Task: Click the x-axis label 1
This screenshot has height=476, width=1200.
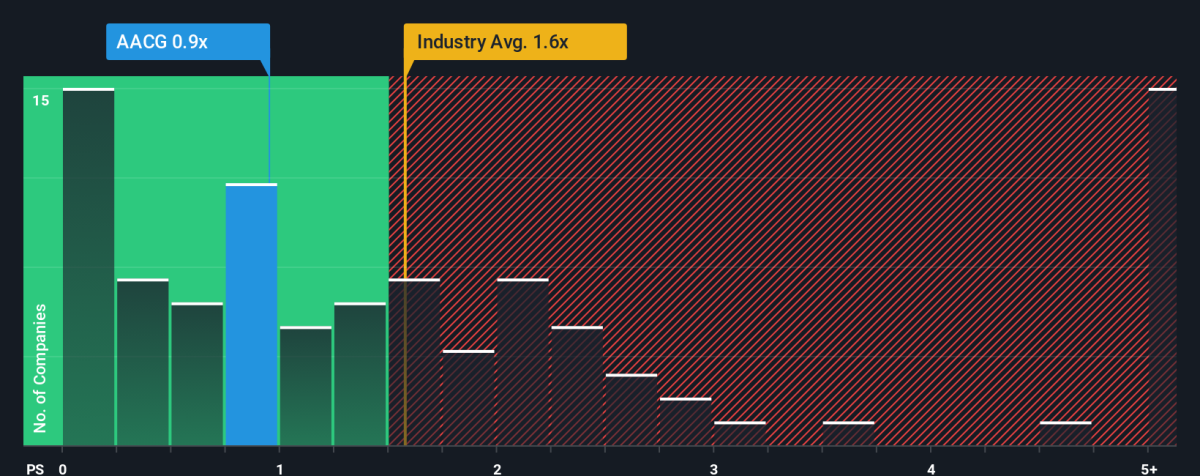Action: click(x=280, y=469)
